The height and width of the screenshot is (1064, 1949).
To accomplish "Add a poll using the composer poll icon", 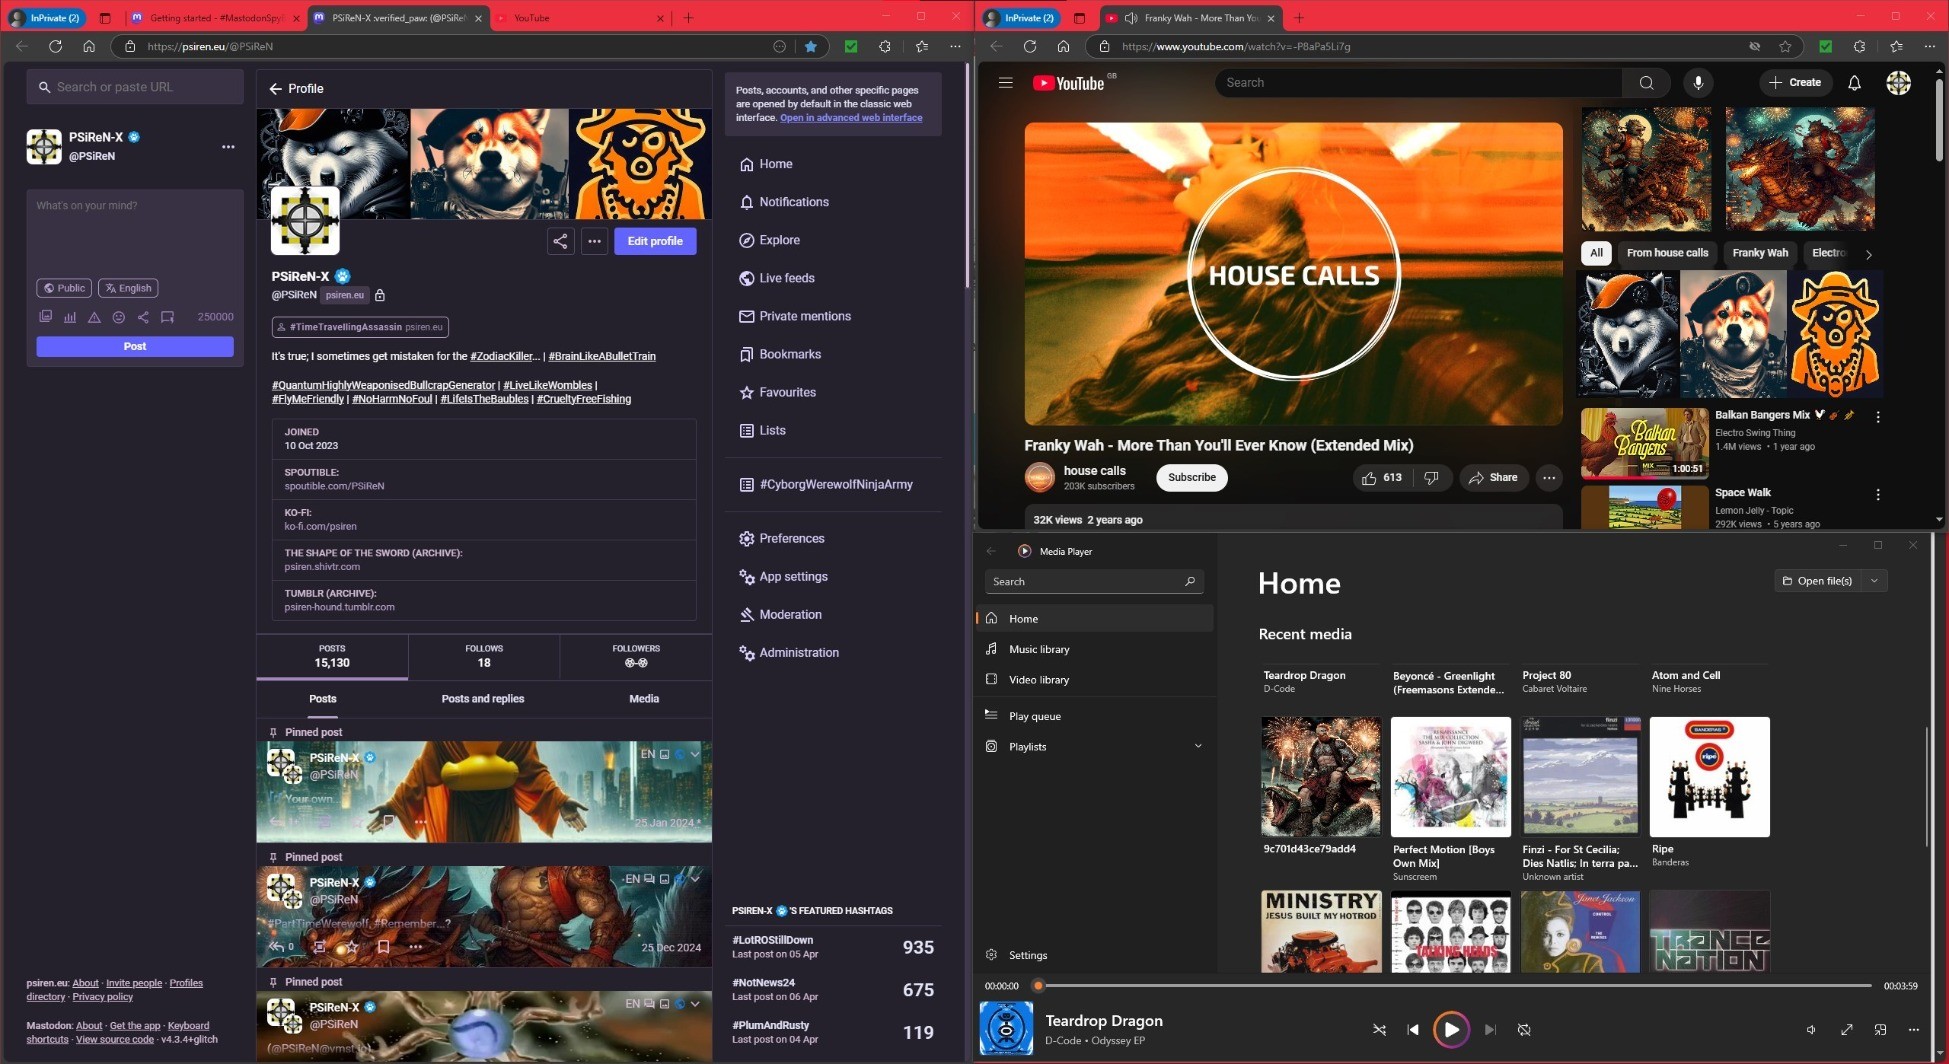I will coord(70,317).
